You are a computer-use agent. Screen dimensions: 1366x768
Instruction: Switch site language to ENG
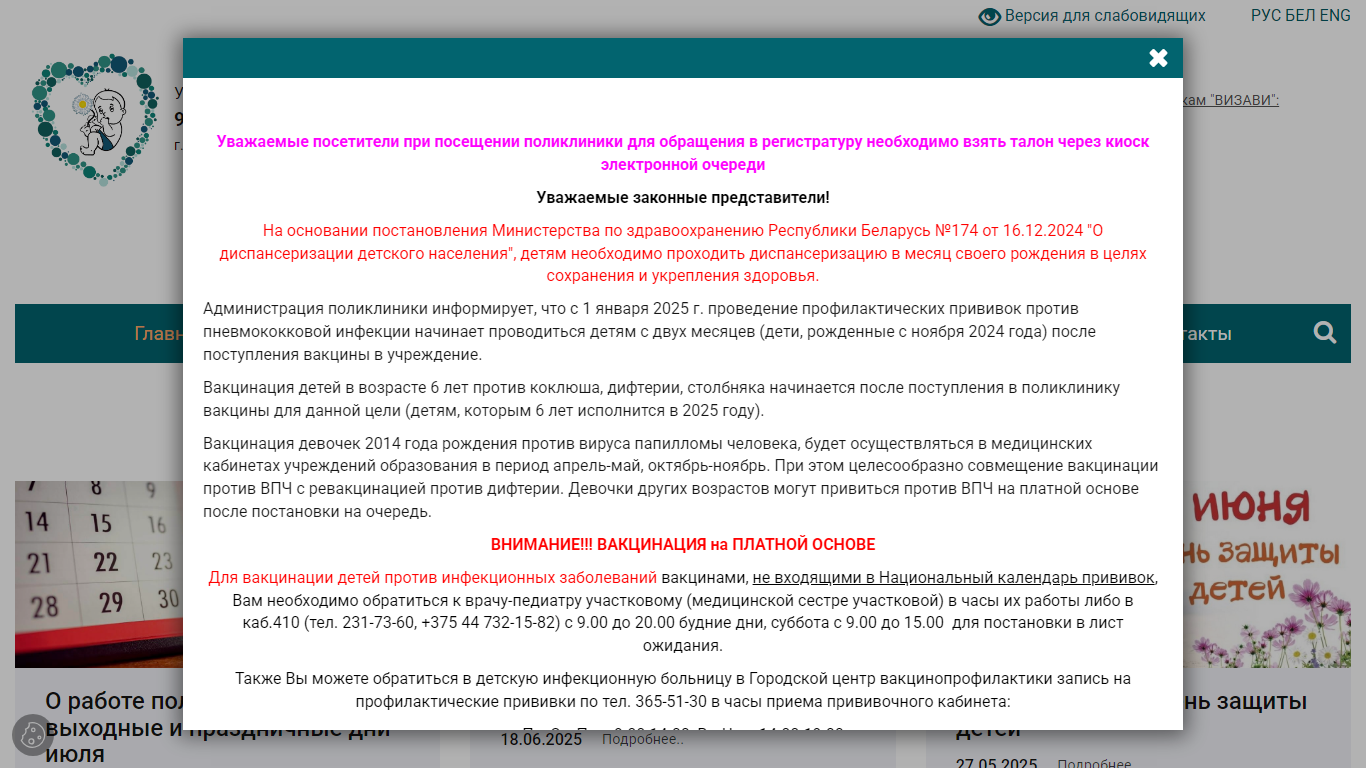point(1335,16)
